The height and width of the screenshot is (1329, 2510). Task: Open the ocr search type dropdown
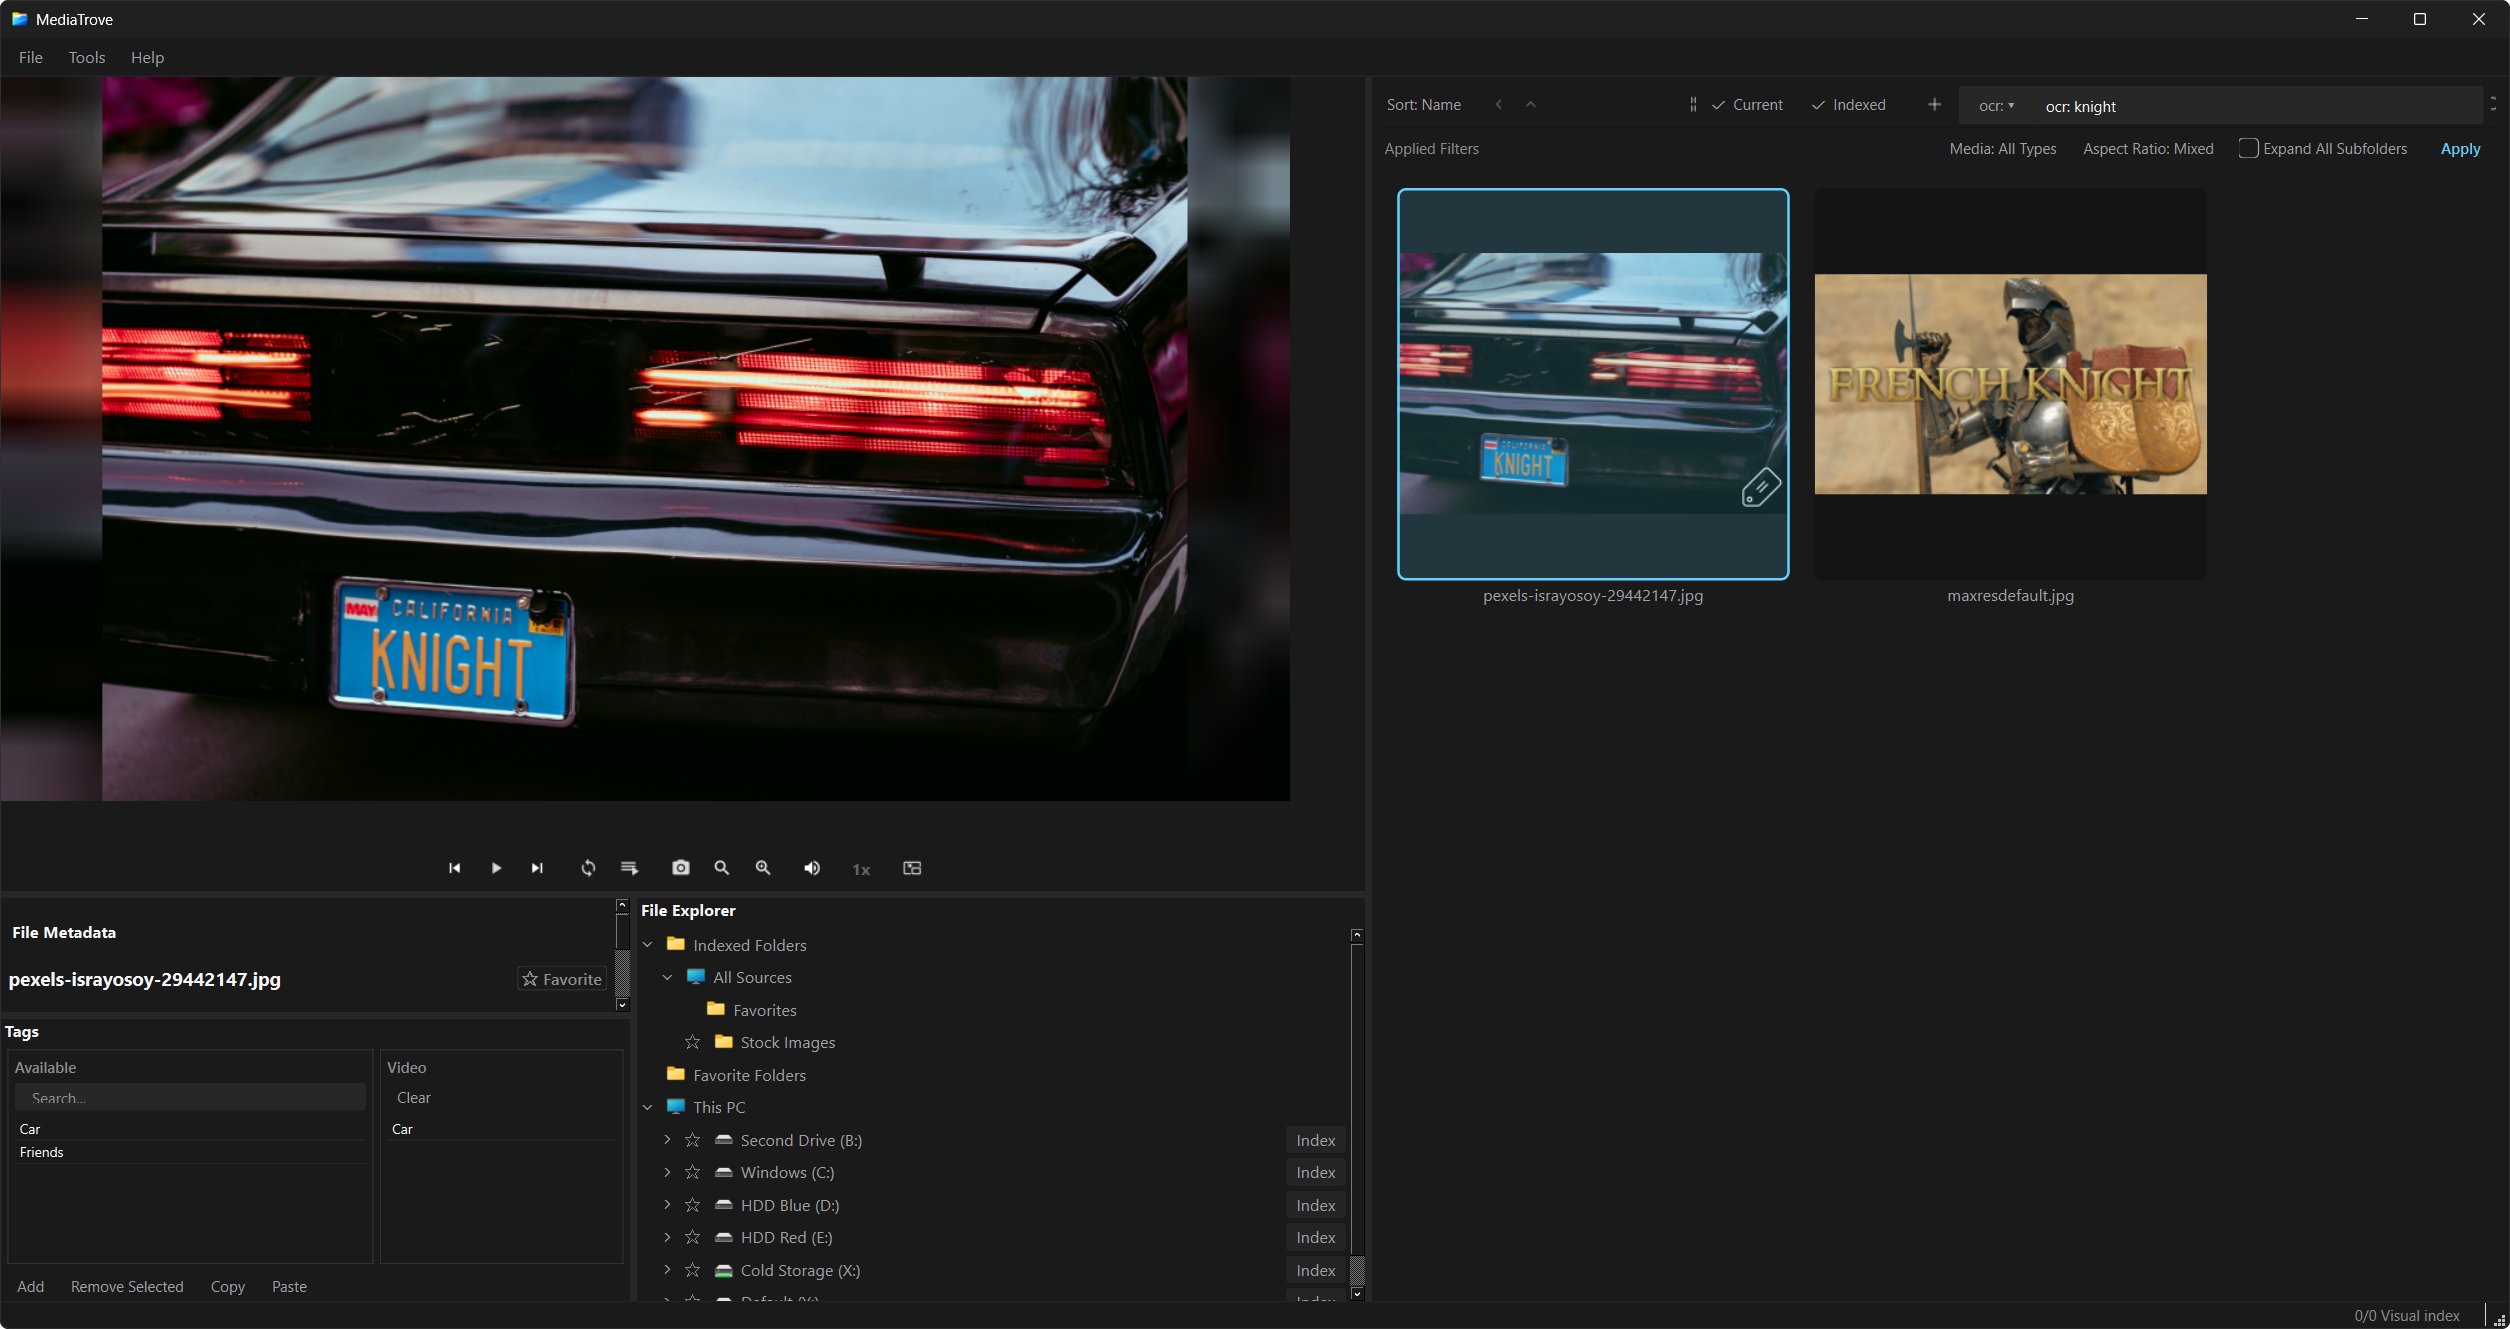[1996, 106]
